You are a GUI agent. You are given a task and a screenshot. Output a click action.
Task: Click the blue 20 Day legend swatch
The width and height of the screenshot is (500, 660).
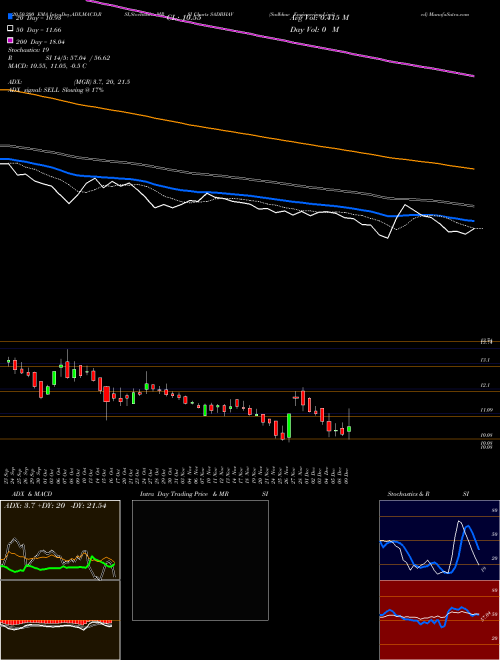pyautogui.click(x=10, y=17)
